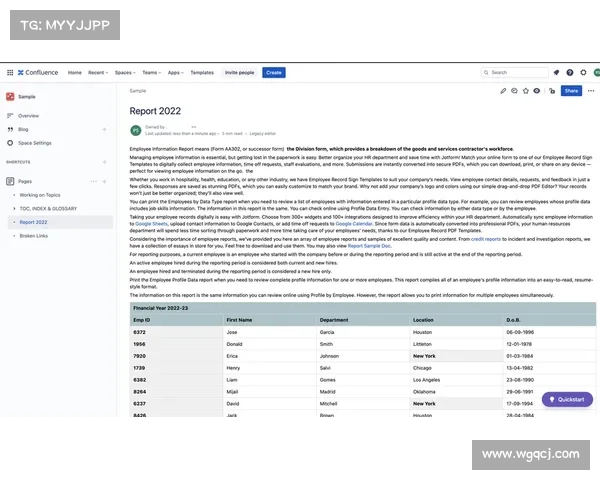Open the notifications icon in top bar
The height and width of the screenshot is (480, 600).
click(x=556, y=72)
